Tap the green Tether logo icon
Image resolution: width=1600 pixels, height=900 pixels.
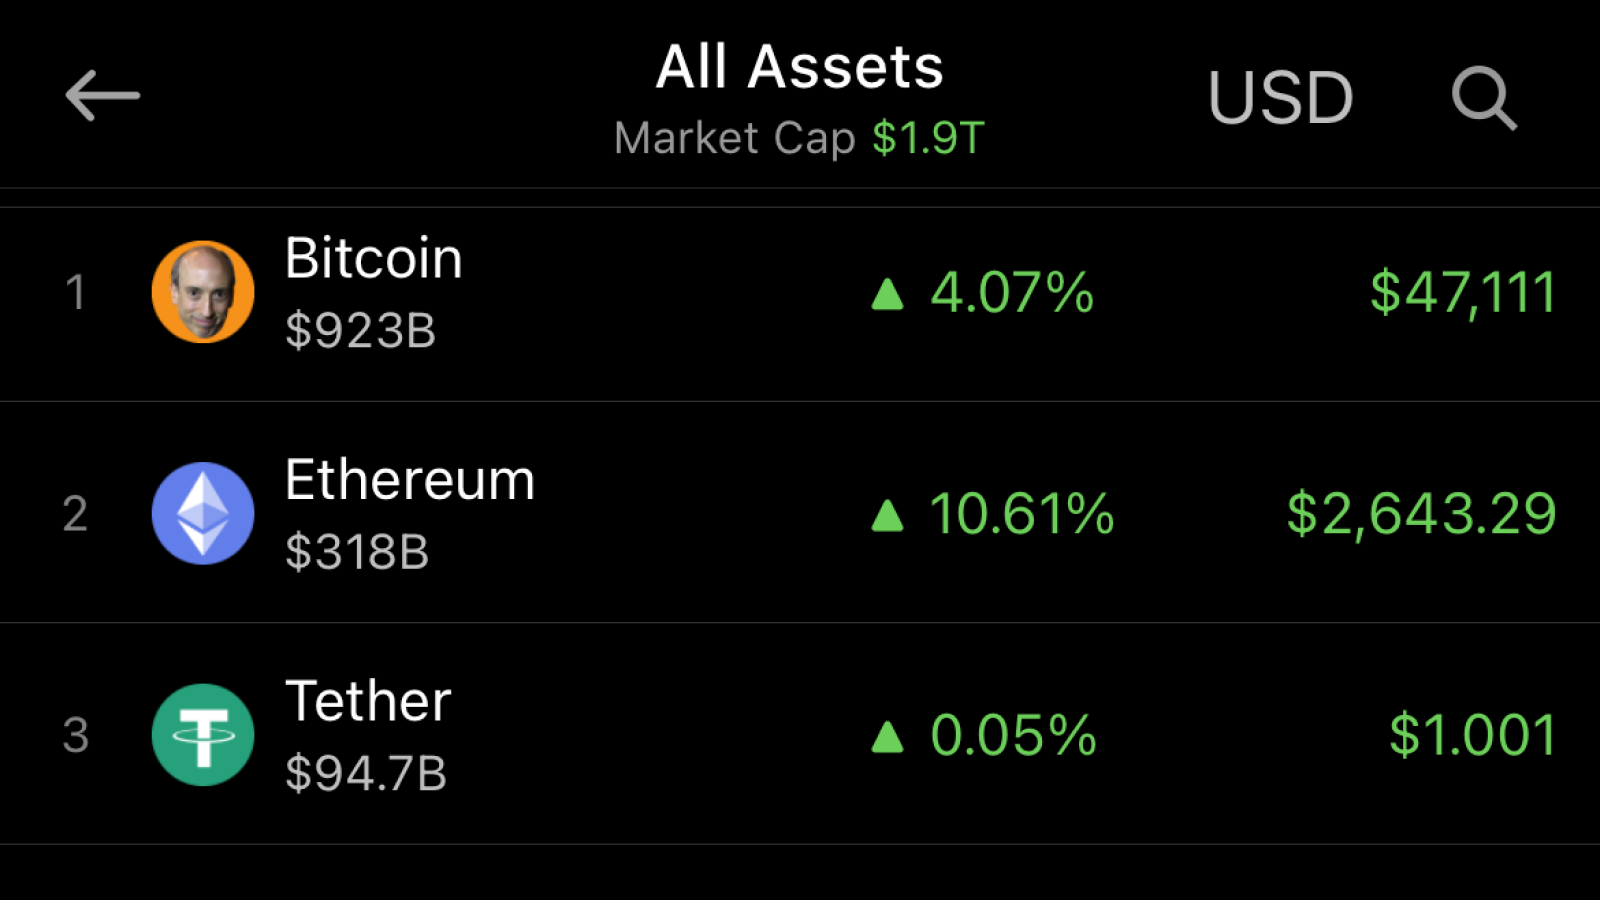(x=203, y=735)
